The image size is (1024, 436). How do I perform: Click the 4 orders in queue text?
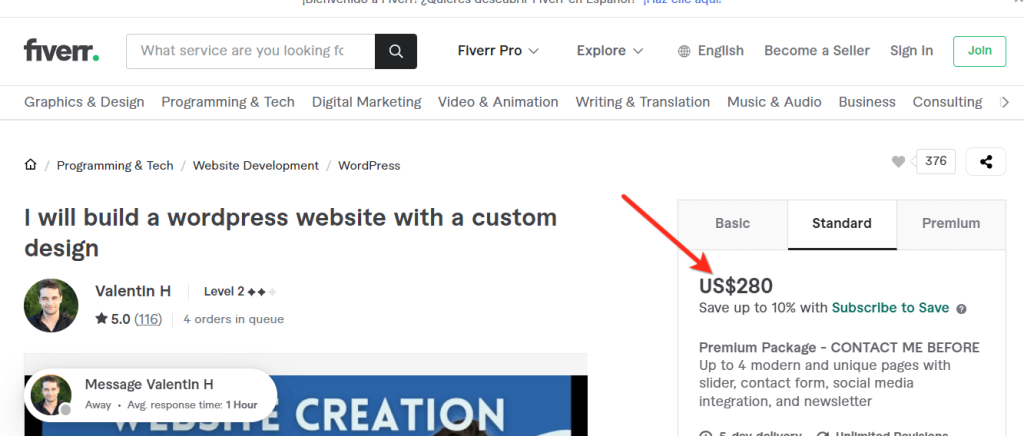(x=234, y=320)
